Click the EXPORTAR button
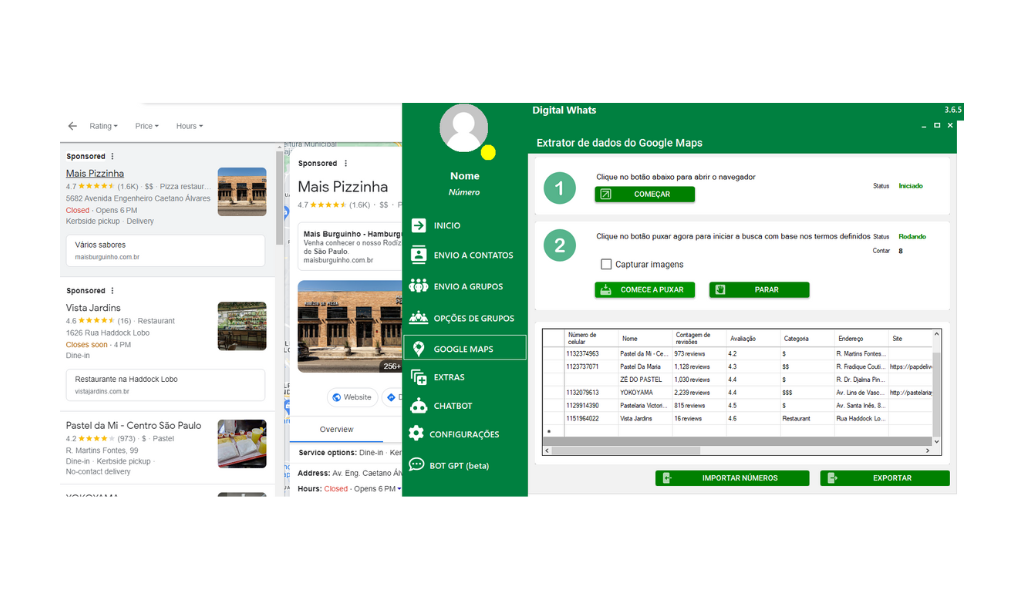The height and width of the screenshot is (600, 1024). [x=885, y=478]
